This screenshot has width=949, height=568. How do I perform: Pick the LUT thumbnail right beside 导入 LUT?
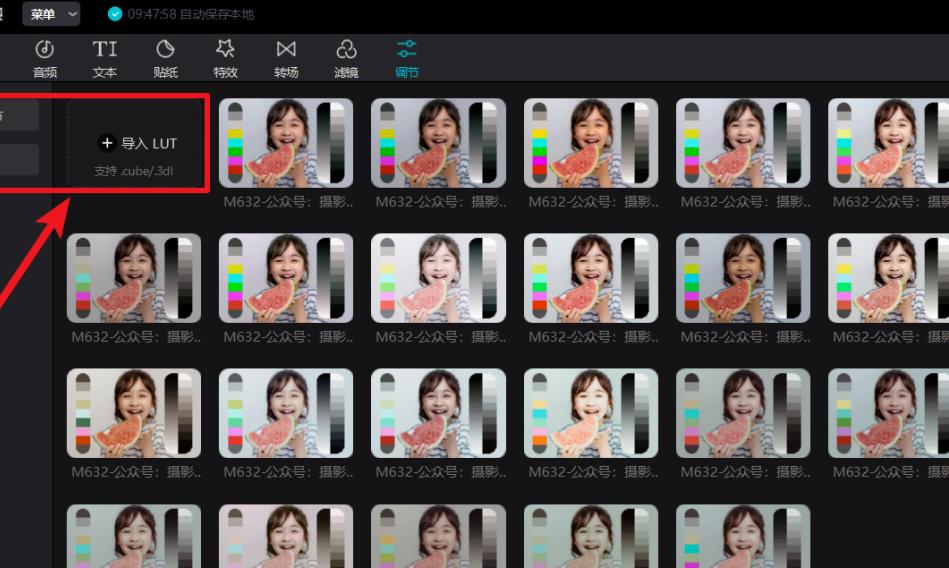(x=286, y=143)
